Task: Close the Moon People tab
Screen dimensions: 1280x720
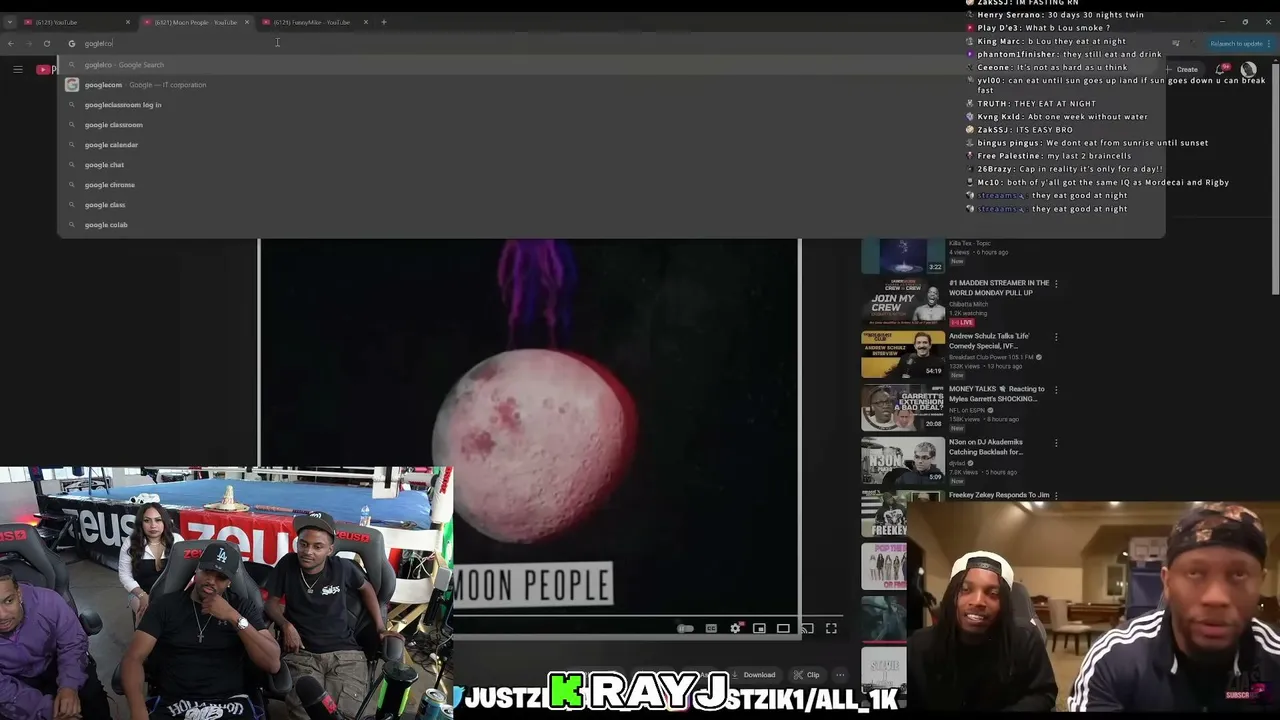Action: 246,22
